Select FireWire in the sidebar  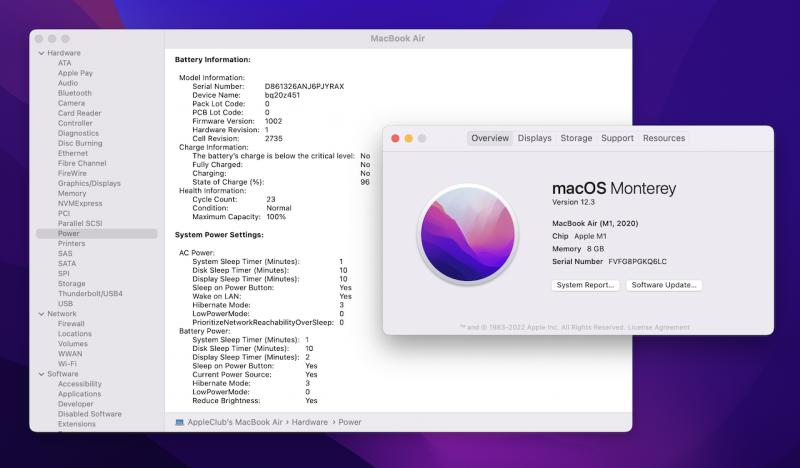(72, 174)
